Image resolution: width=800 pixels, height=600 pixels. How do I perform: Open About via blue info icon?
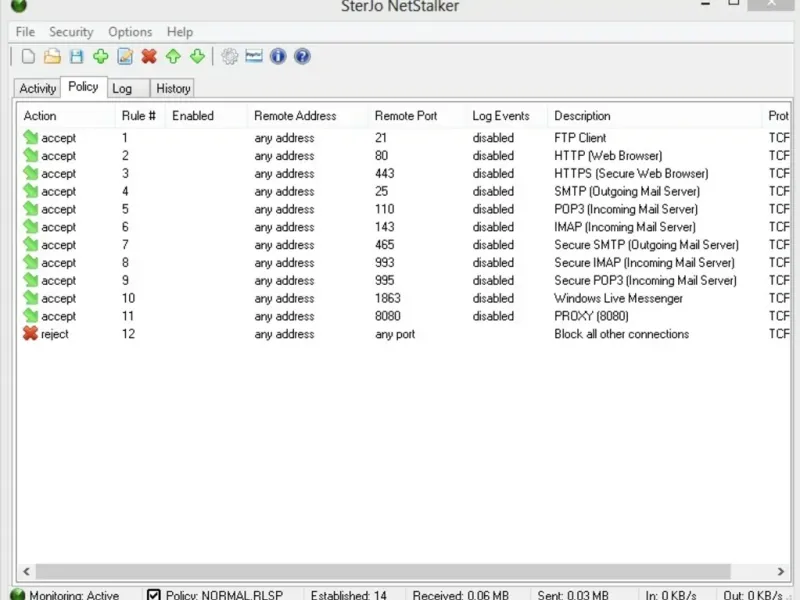pyautogui.click(x=278, y=56)
